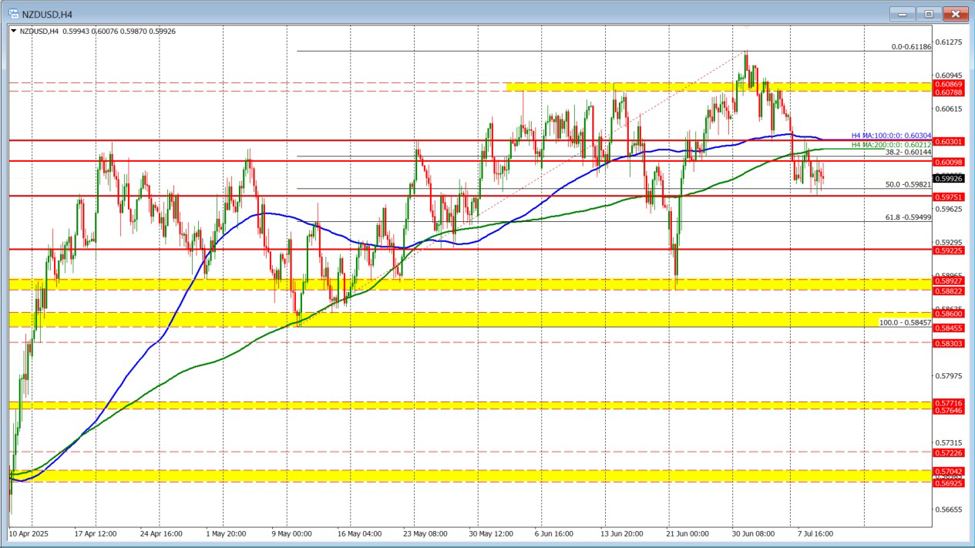Click the red price tag 0.58927

click(949, 281)
